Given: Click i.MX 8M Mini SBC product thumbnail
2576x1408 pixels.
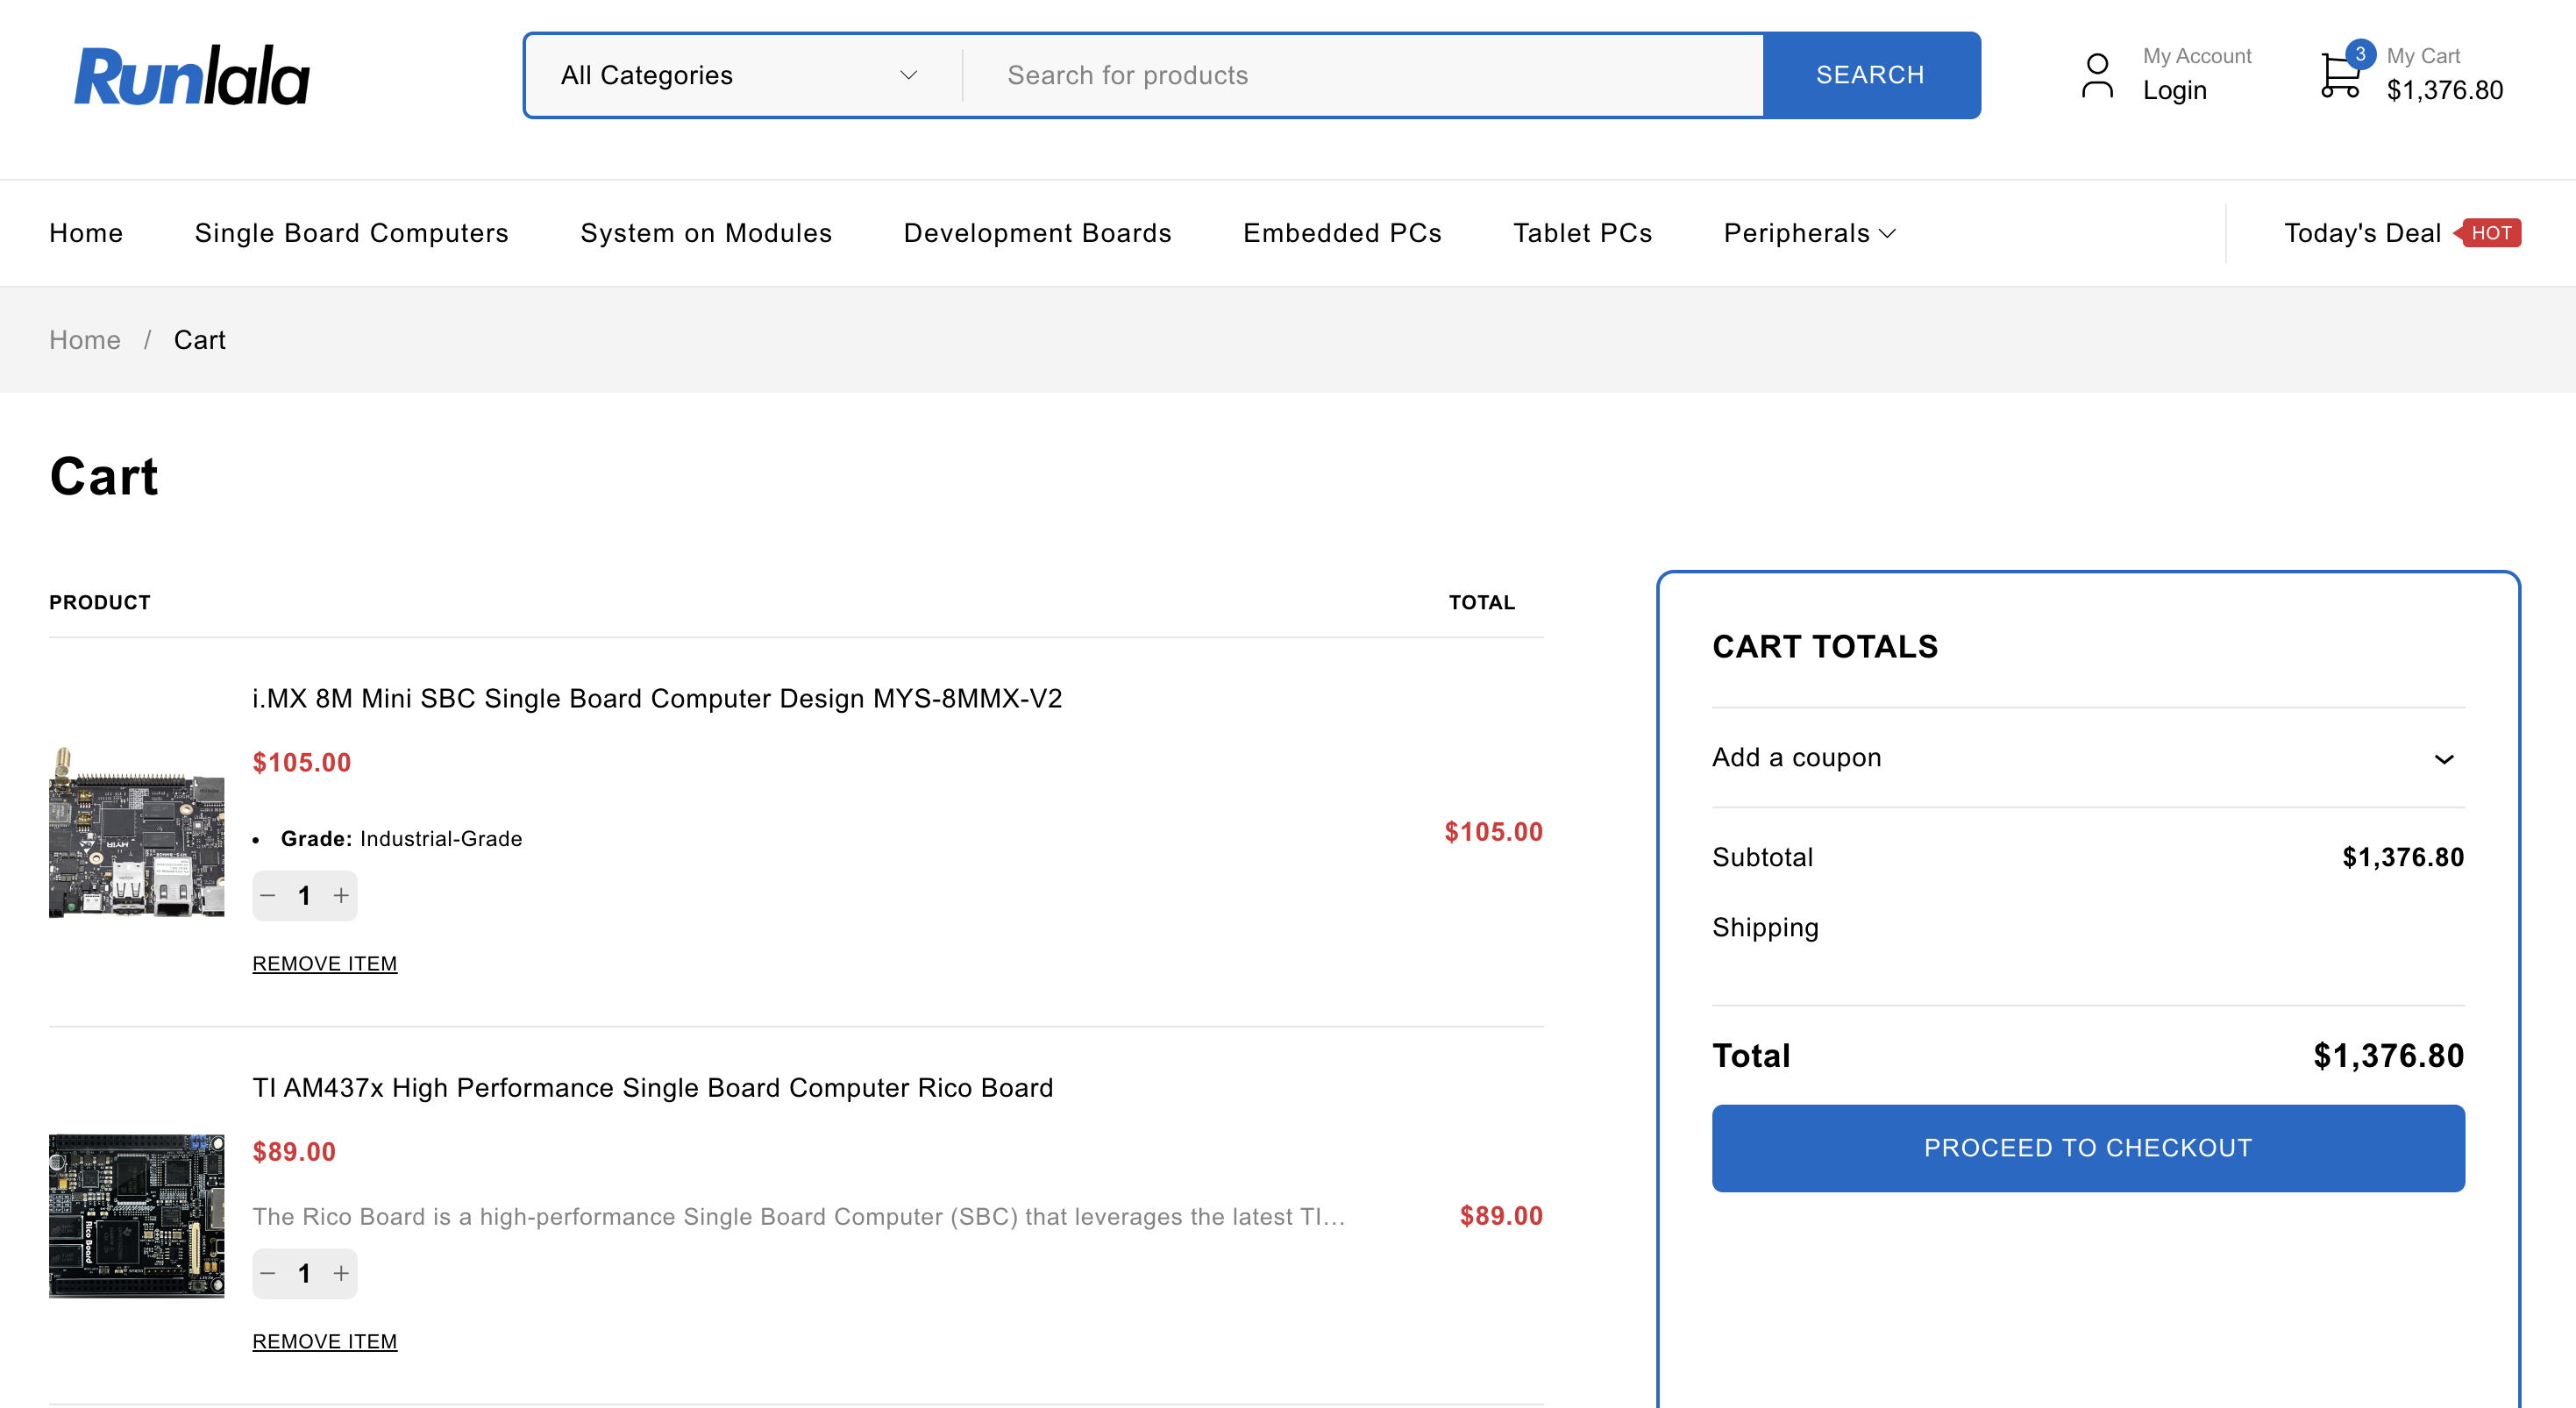Looking at the screenshot, I should pos(137,832).
